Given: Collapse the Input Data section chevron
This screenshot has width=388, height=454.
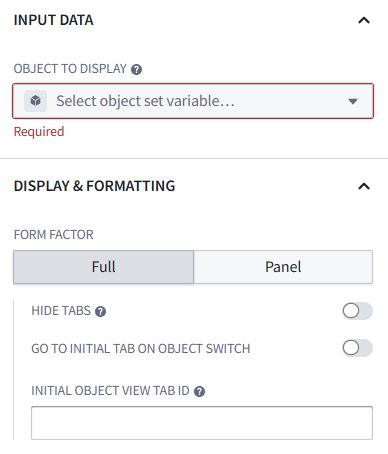Looking at the screenshot, I should click(x=364, y=21).
